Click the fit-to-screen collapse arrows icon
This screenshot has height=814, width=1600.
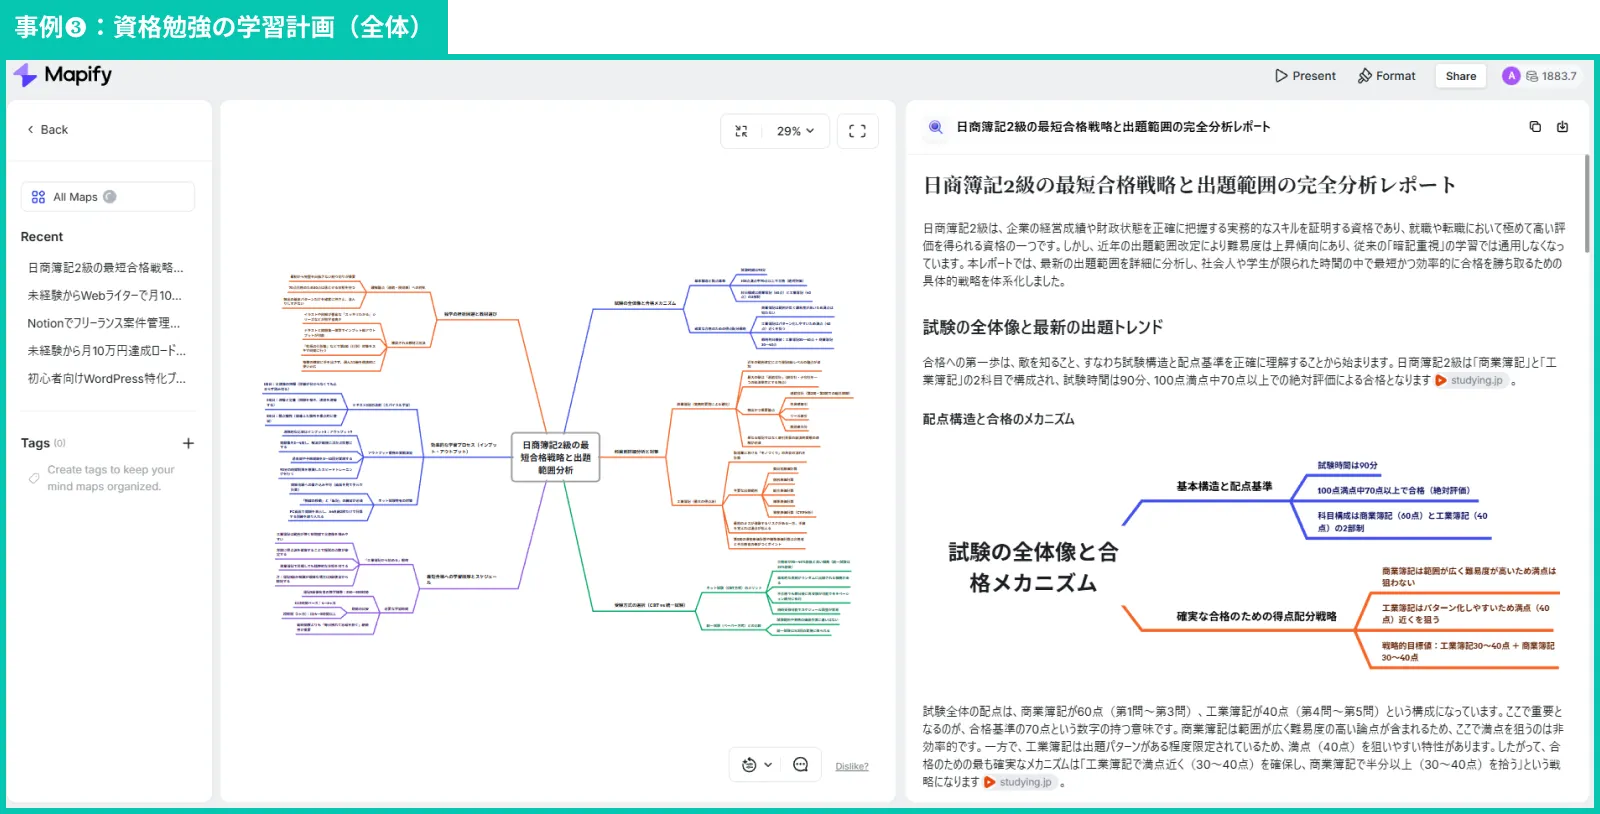click(x=741, y=131)
